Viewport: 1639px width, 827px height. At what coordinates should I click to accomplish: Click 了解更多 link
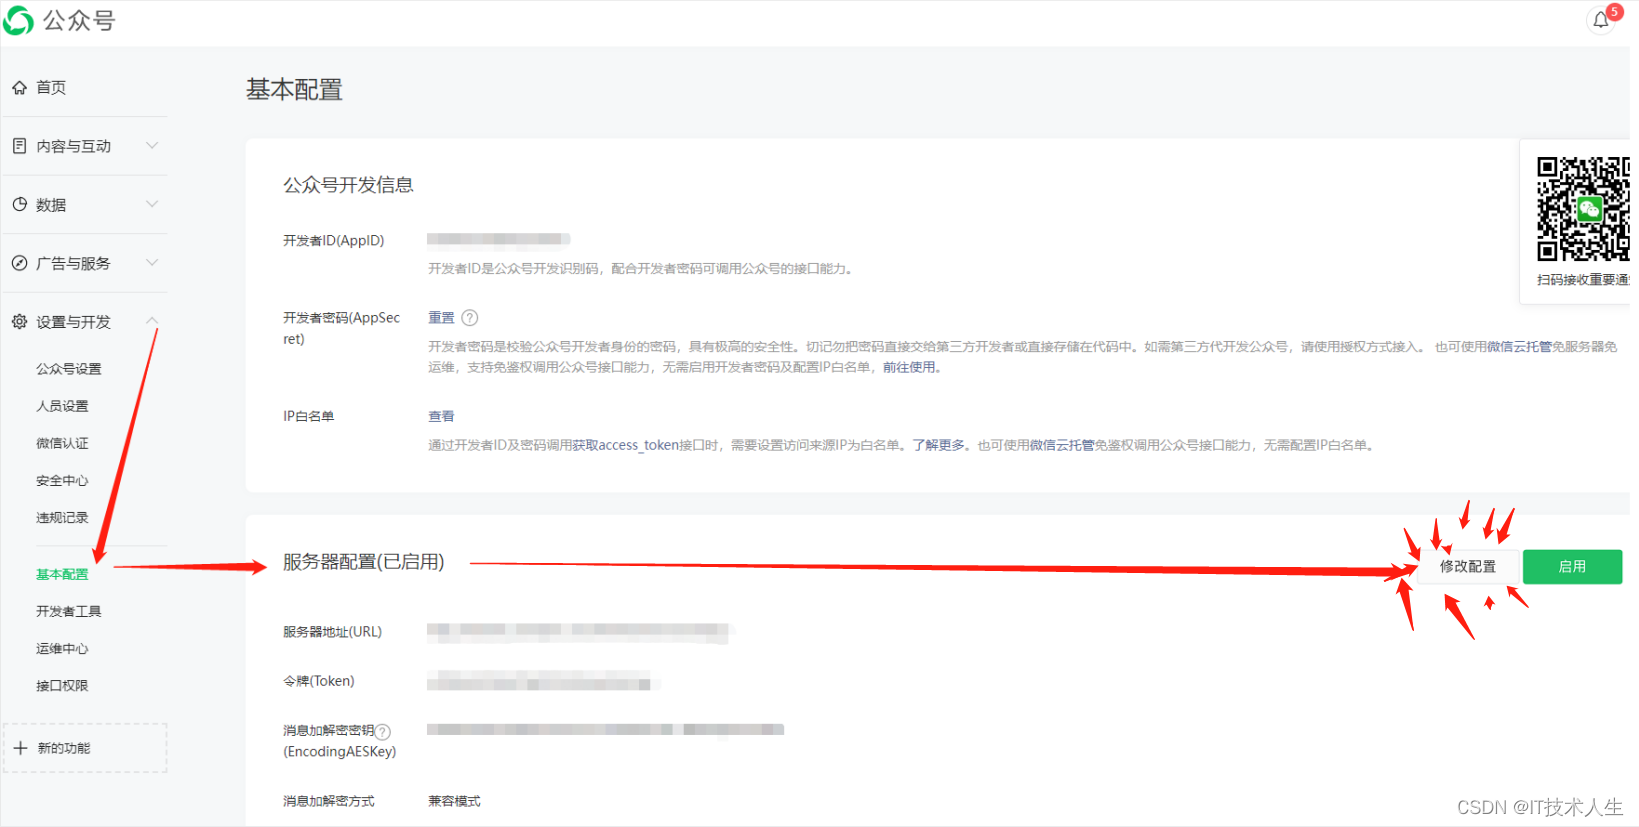tap(938, 445)
